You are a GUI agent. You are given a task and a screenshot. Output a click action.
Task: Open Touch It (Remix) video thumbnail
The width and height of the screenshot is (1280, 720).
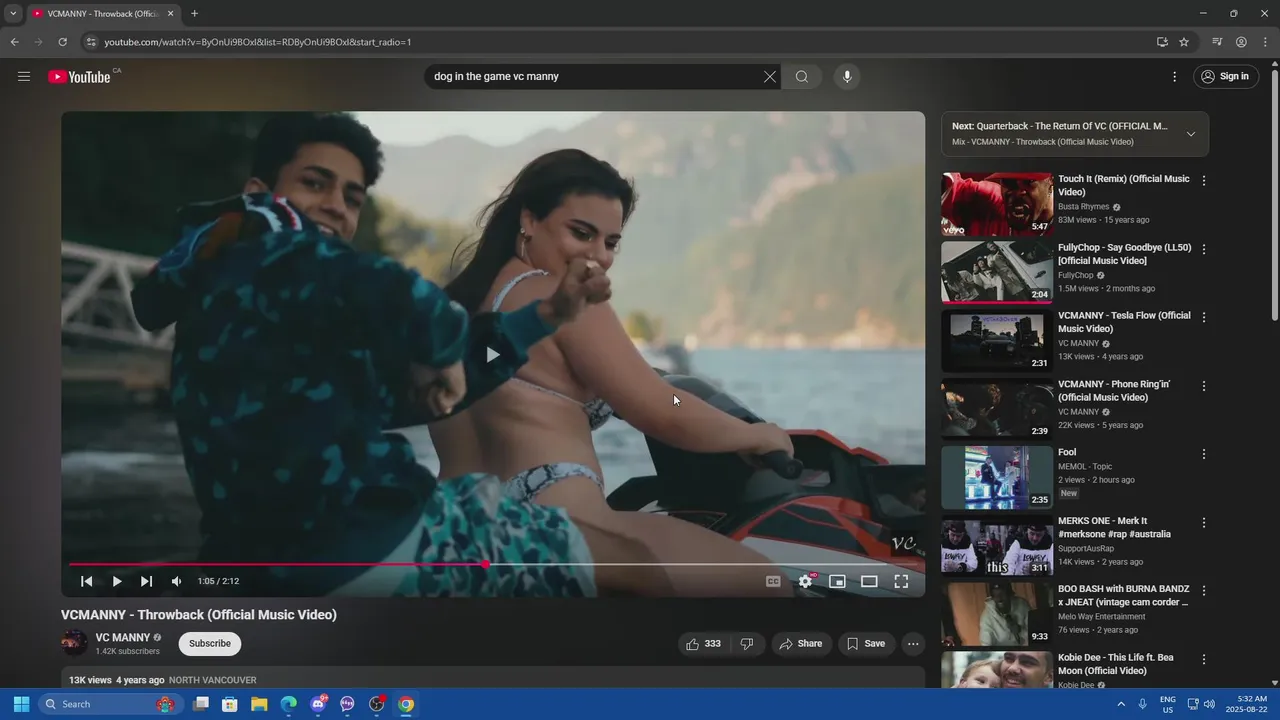point(997,204)
